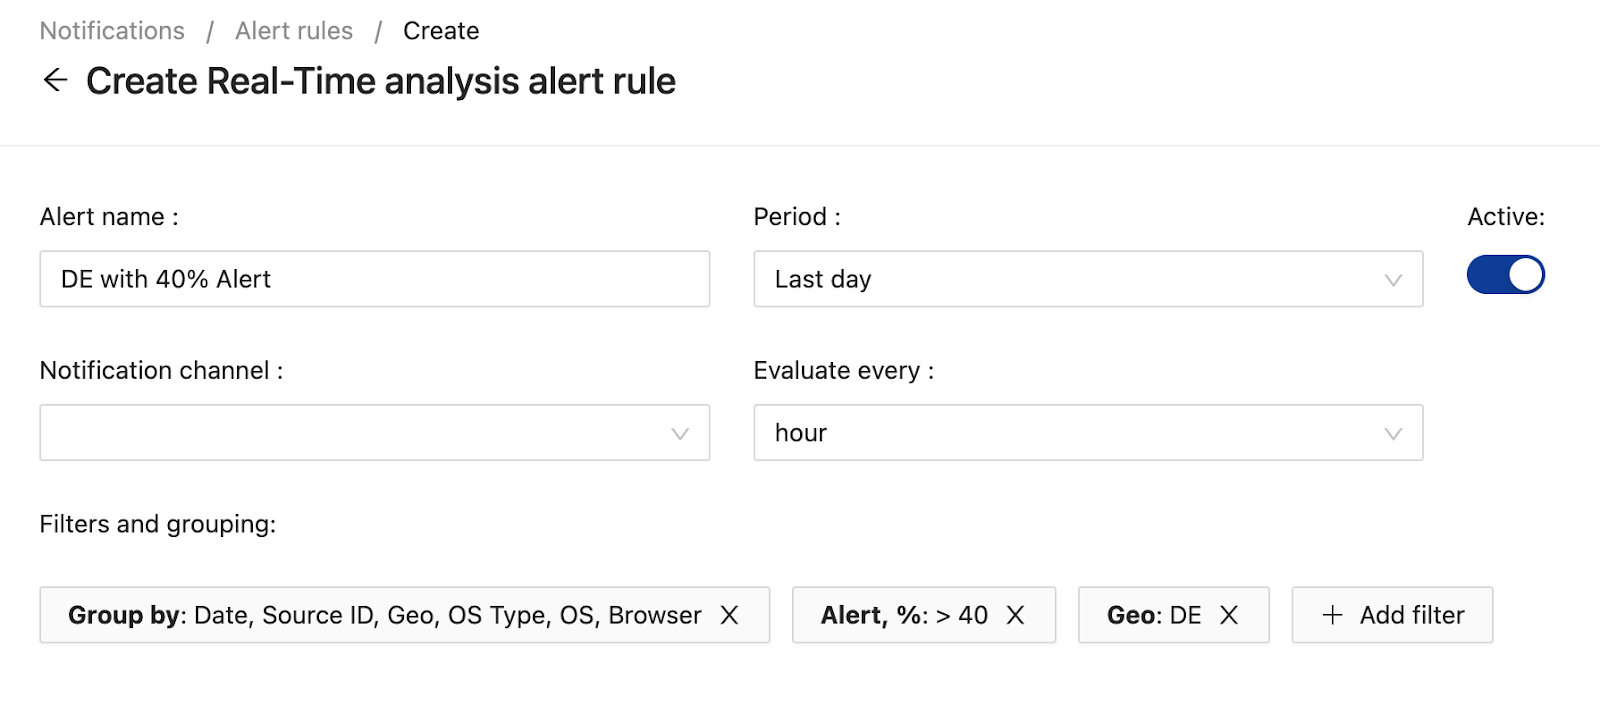Navigate to Alert rules breadcrumb
The image size is (1600, 706).
294,31
